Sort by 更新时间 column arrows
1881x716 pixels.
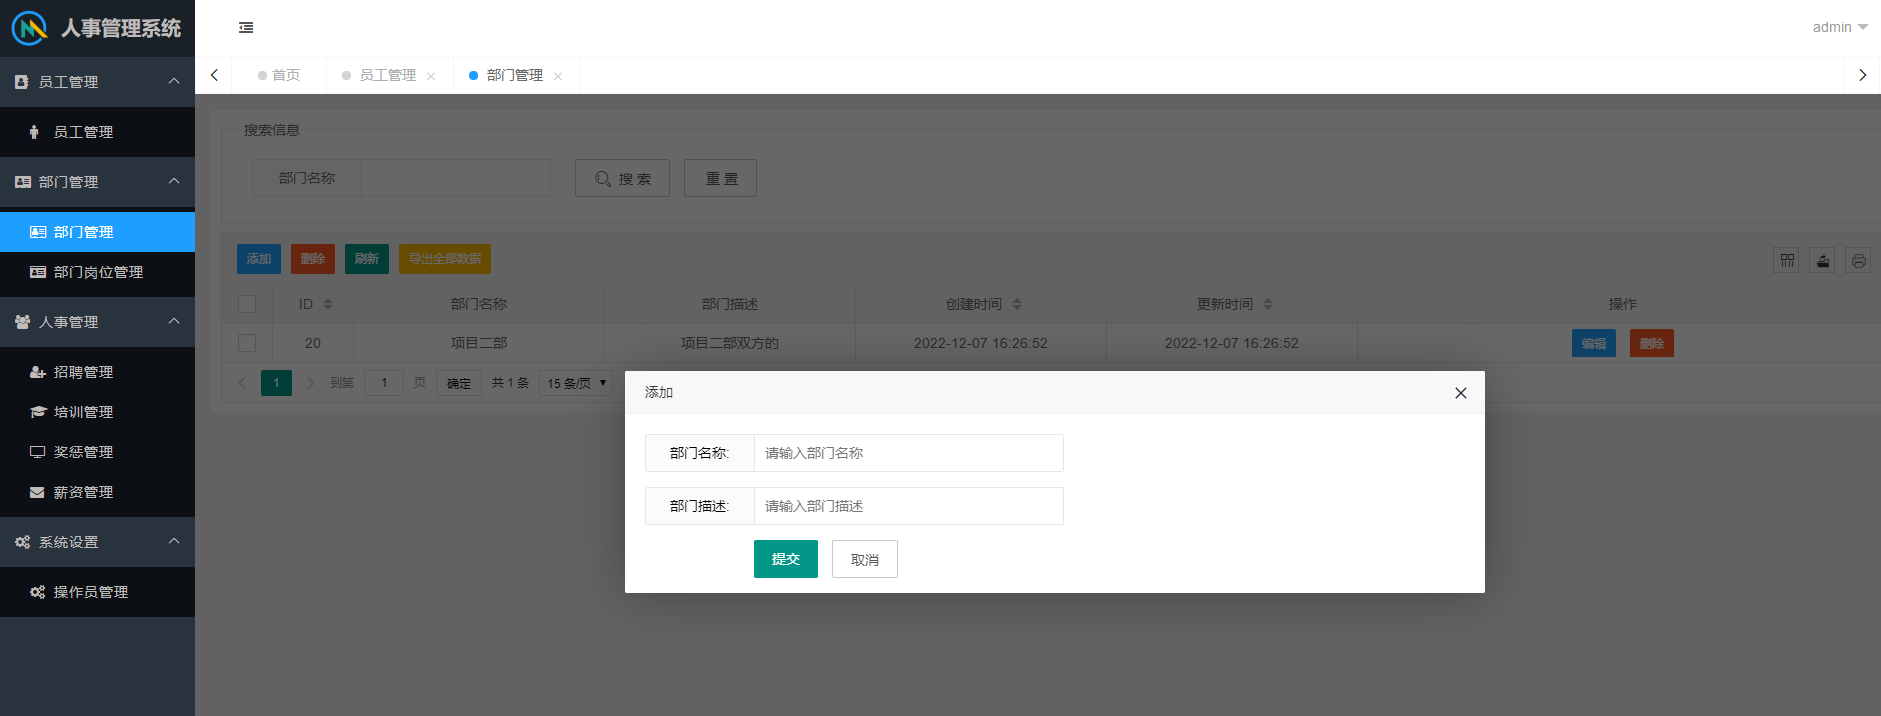(1268, 304)
